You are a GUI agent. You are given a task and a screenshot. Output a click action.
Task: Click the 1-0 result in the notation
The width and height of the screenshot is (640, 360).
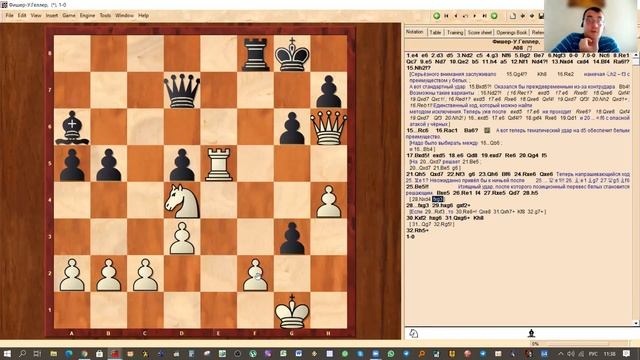[x=410, y=236]
